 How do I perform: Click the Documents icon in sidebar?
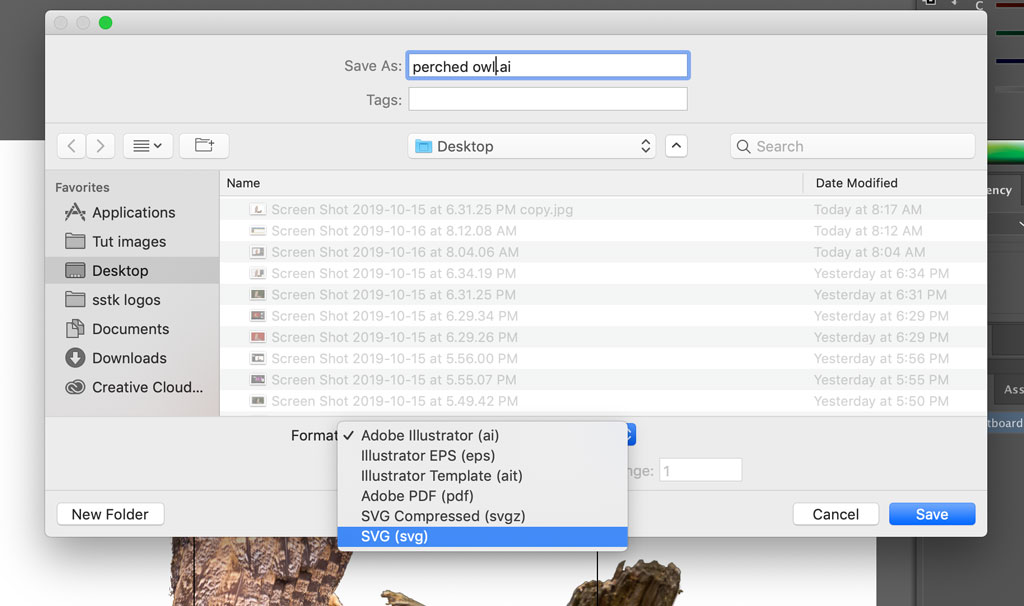(x=75, y=328)
